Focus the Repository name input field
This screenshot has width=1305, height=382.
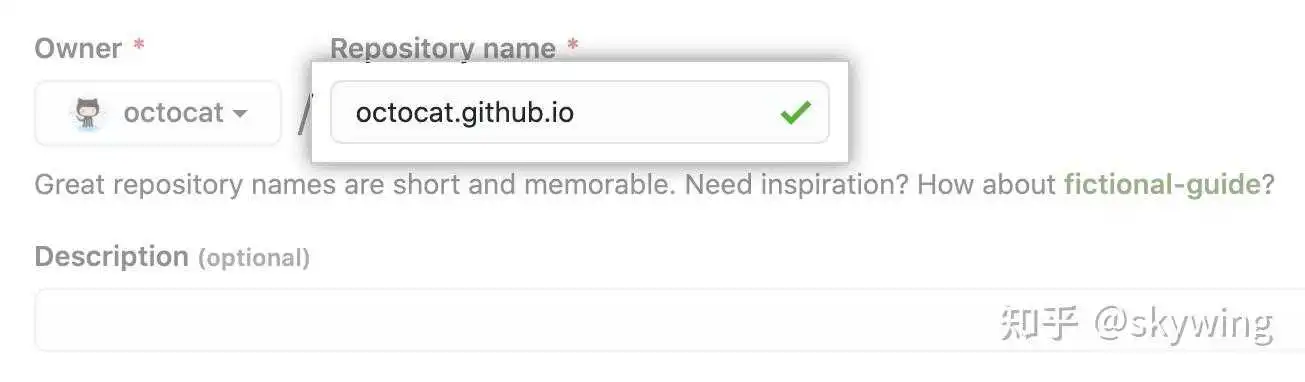[x=580, y=112]
